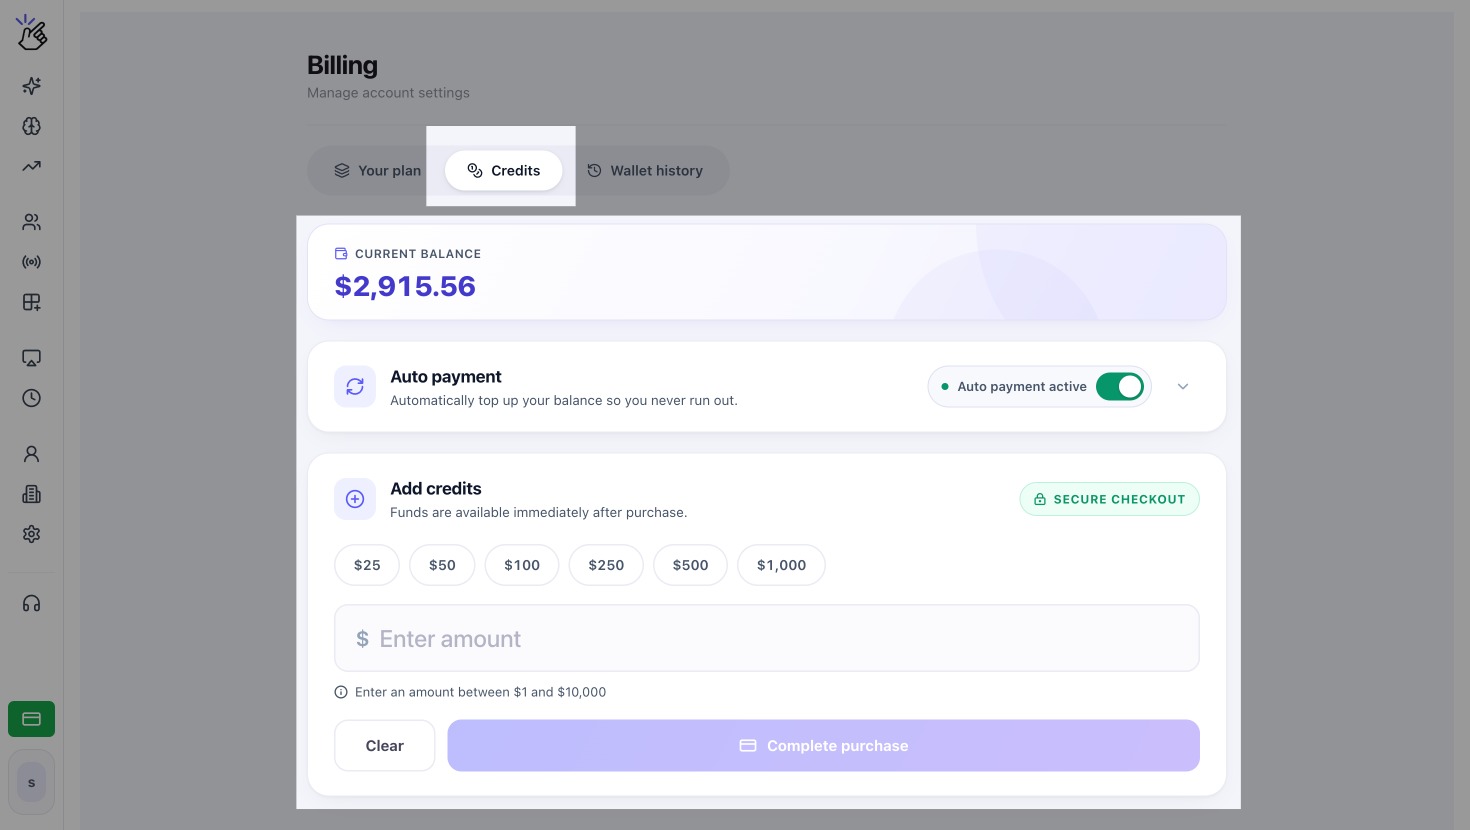
Task: Open the 's' user avatar
Action: pos(32,782)
